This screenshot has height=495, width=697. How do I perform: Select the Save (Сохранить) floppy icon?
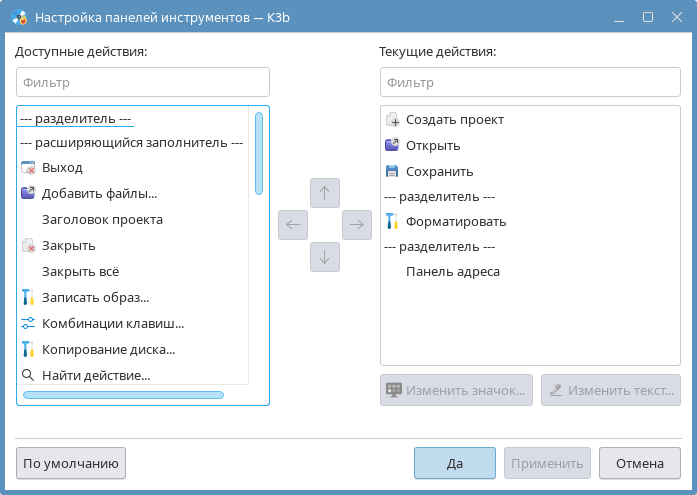tap(392, 171)
